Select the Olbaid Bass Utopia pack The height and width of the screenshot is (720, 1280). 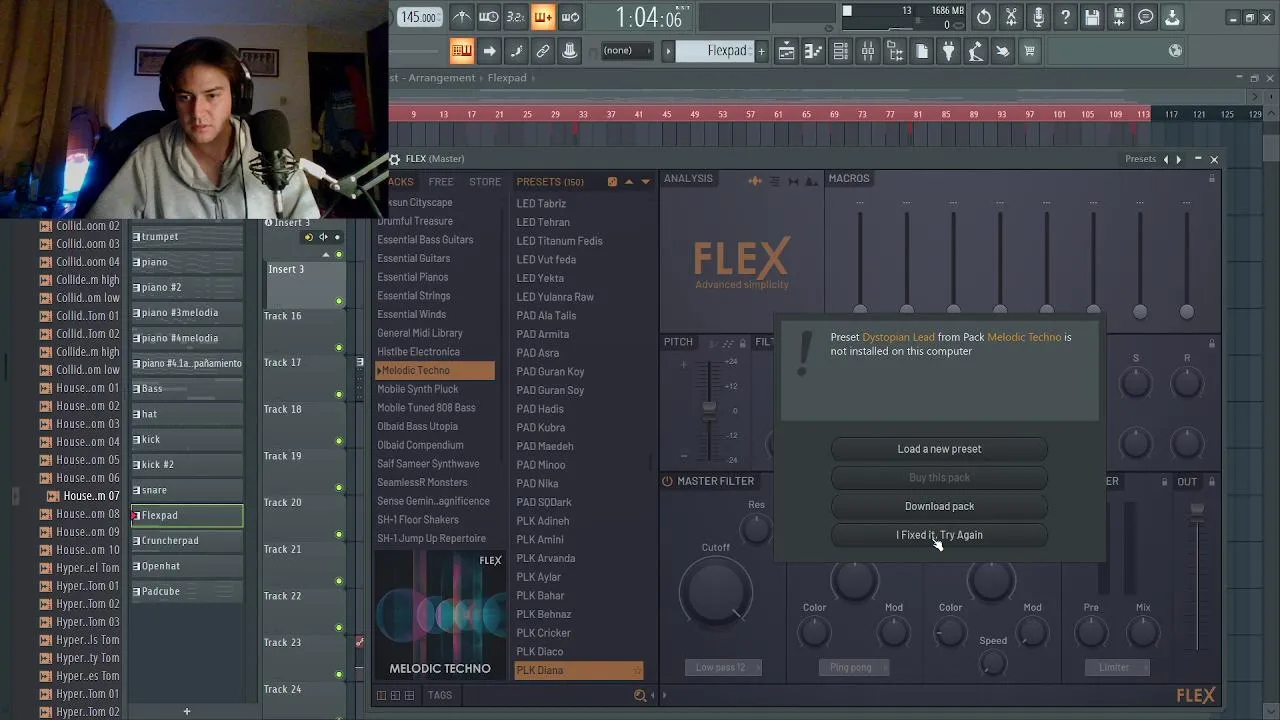[x=417, y=426]
